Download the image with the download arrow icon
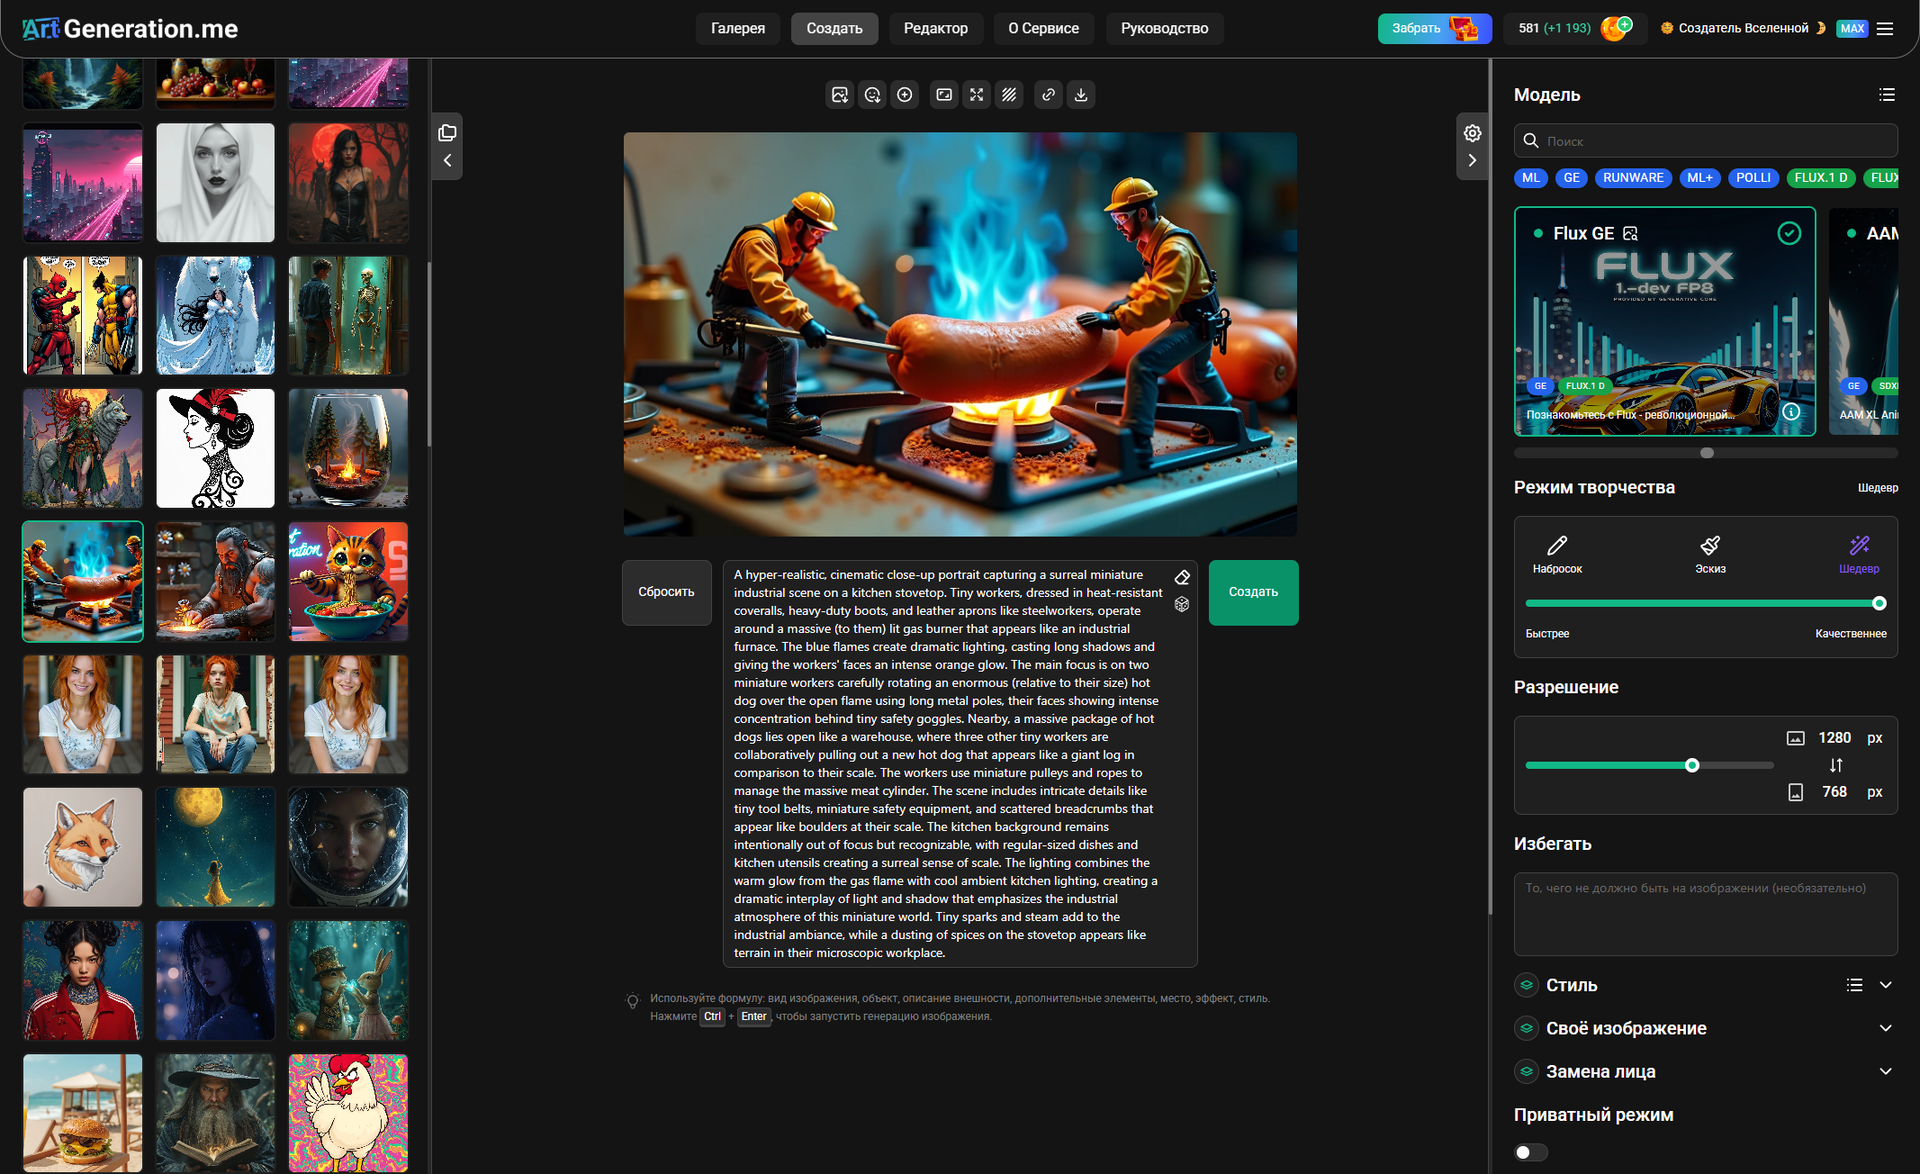Viewport: 1920px width, 1174px height. coord(1081,95)
